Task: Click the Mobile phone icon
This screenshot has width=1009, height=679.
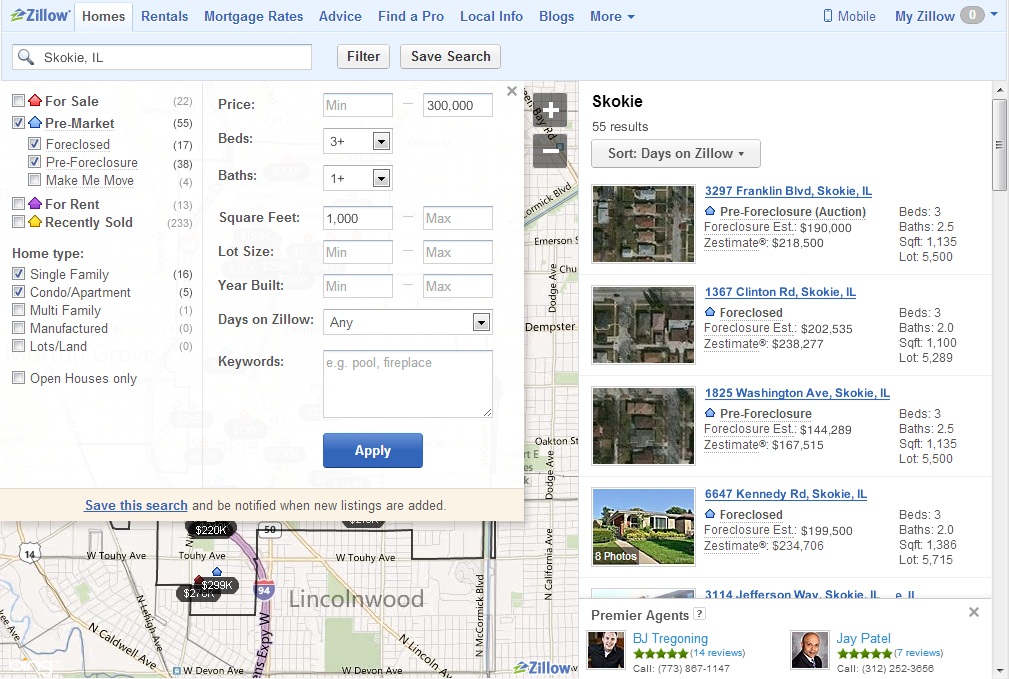Action: pos(828,16)
